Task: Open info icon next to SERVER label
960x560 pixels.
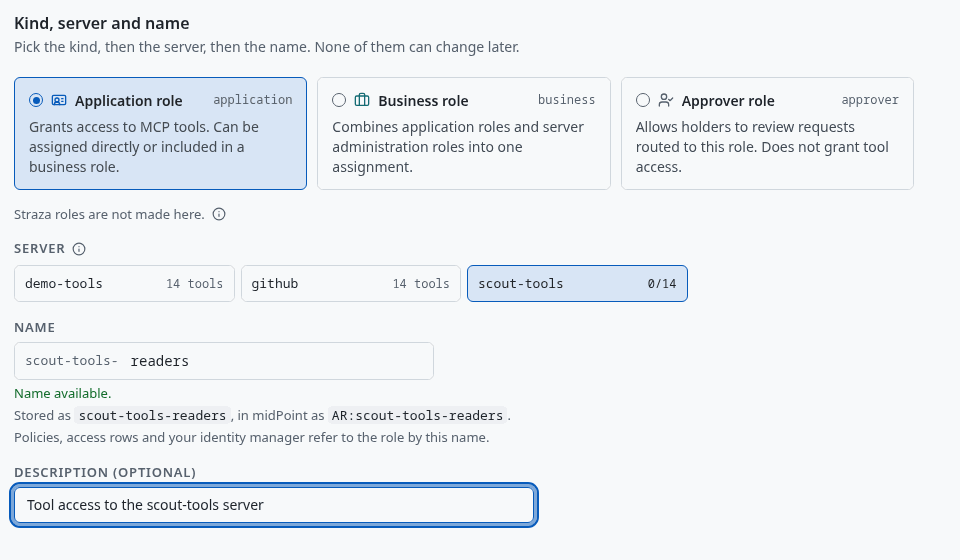Action: click(x=79, y=249)
